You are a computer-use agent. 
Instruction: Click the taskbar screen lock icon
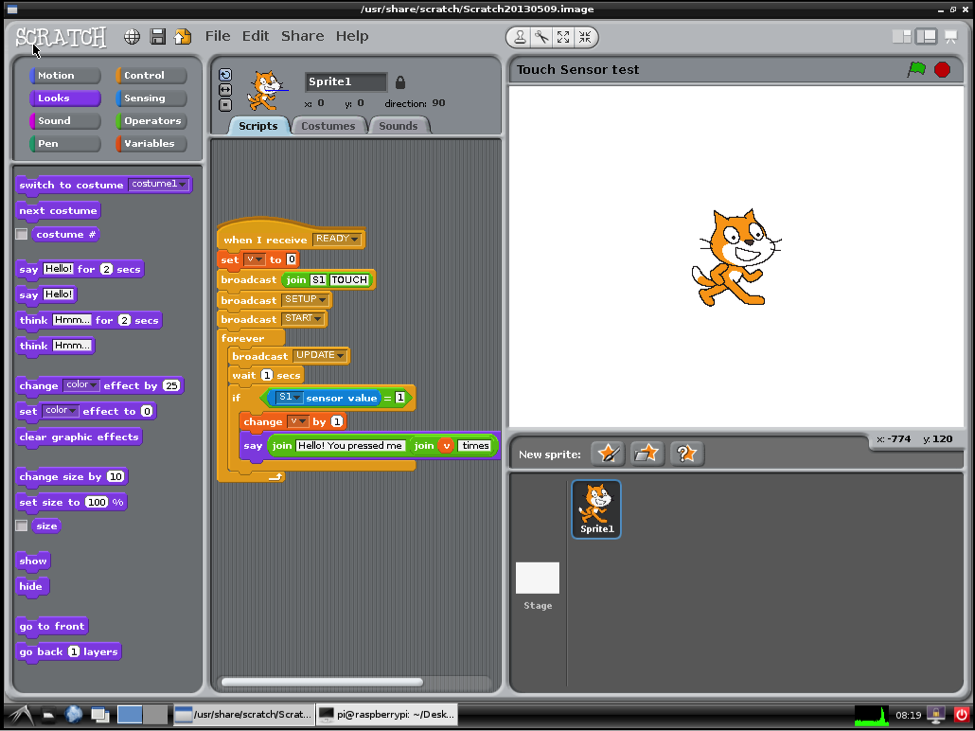936,715
